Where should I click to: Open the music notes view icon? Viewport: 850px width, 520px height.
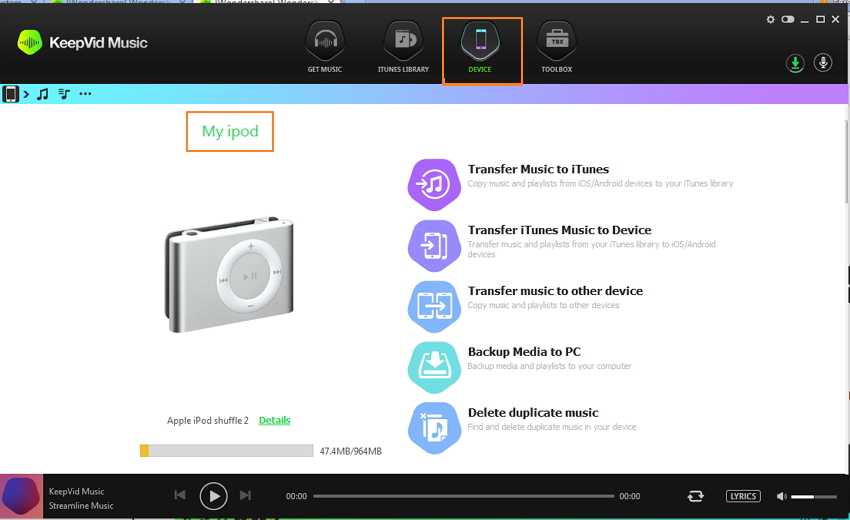[x=42, y=94]
